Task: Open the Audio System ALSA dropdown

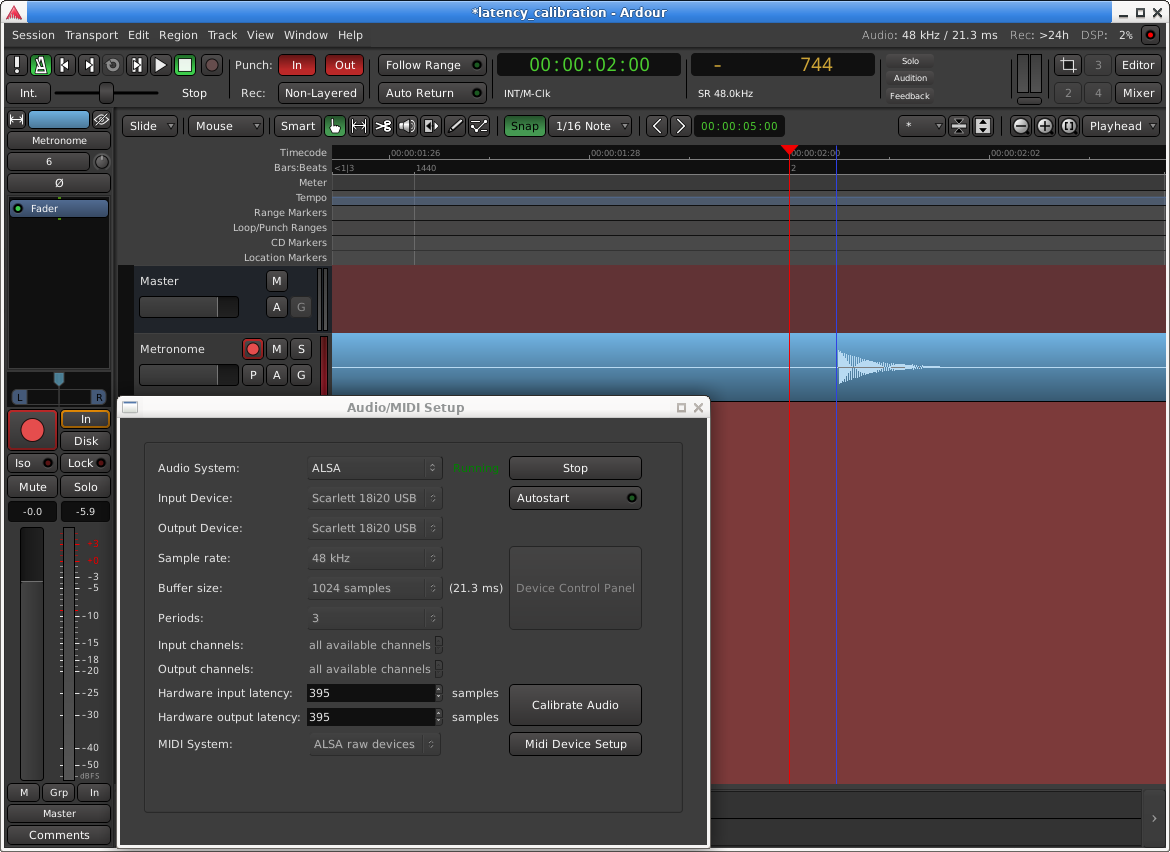Action: 374,468
